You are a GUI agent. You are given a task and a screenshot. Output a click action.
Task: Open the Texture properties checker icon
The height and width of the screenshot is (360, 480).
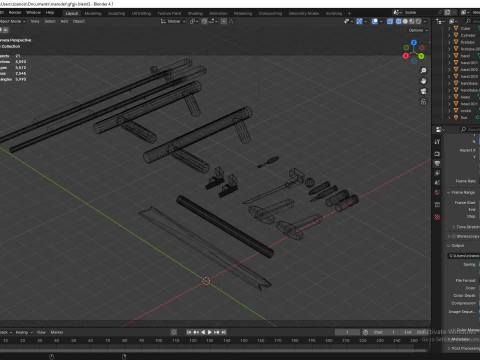coord(437,217)
